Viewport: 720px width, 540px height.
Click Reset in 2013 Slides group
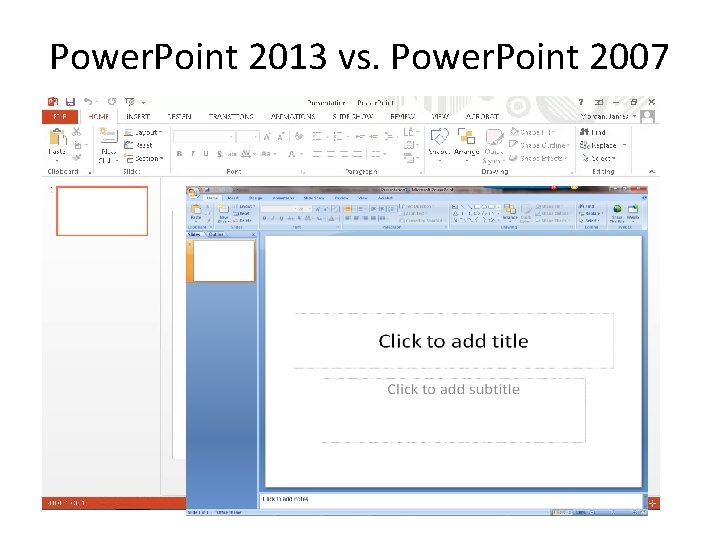pyautogui.click(x=138, y=145)
